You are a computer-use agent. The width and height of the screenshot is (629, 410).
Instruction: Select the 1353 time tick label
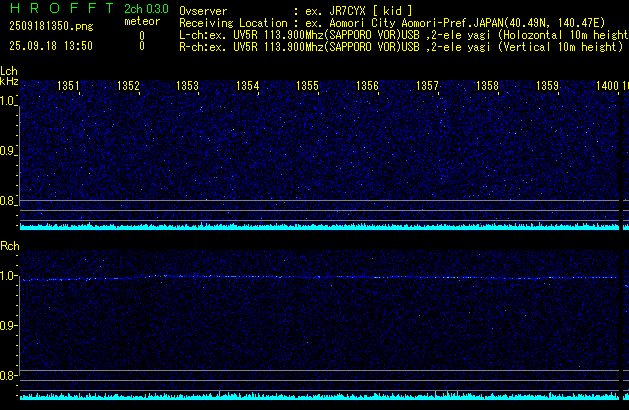(x=187, y=87)
